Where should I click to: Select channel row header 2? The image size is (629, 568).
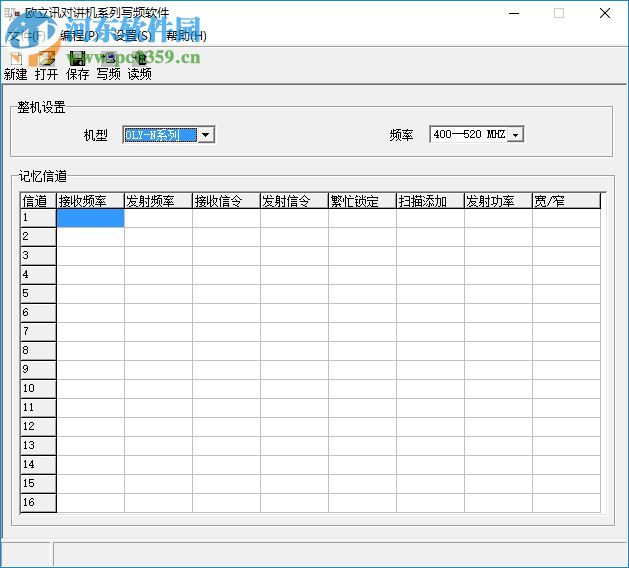(39, 237)
